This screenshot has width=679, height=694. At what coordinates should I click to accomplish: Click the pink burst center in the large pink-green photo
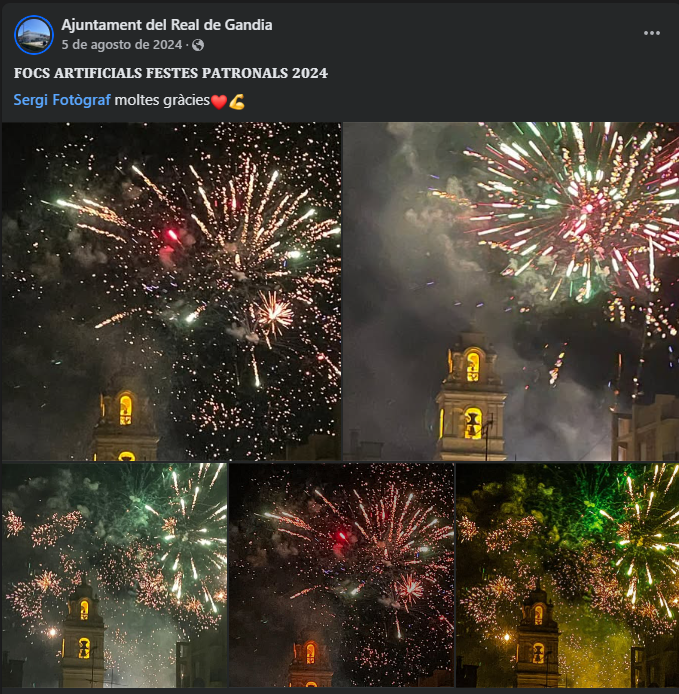(587, 208)
